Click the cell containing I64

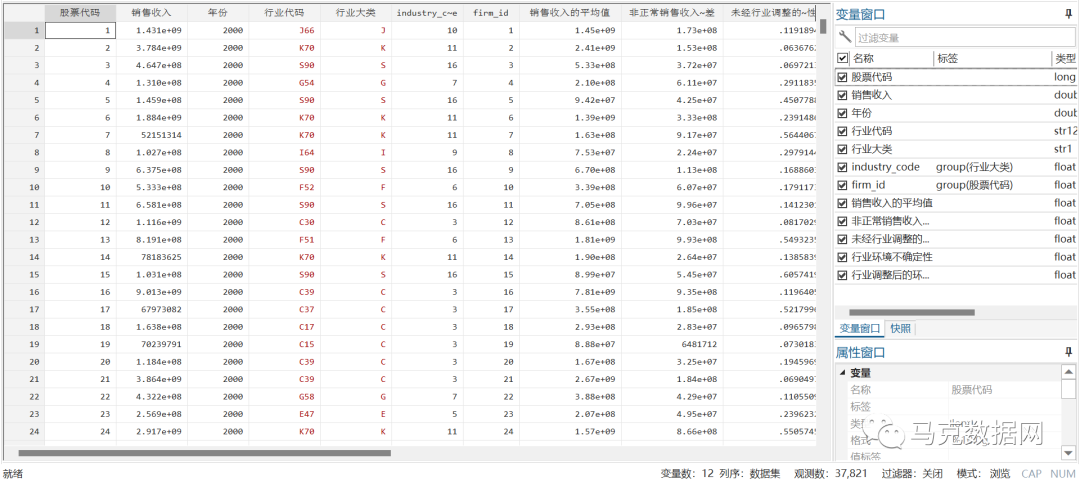pos(284,152)
